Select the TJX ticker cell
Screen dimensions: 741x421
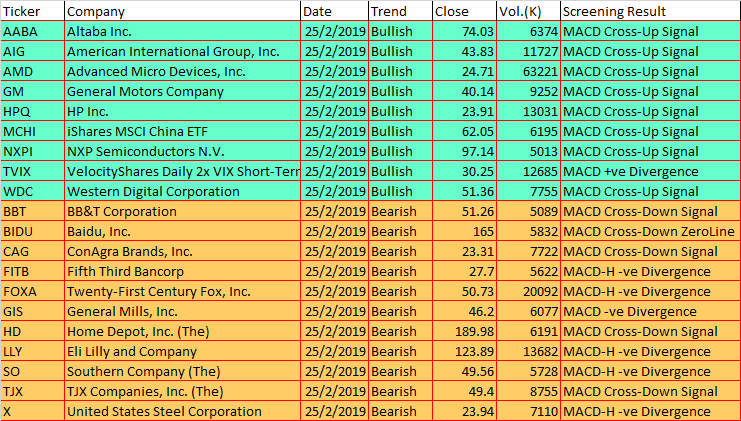coord(33,391)
